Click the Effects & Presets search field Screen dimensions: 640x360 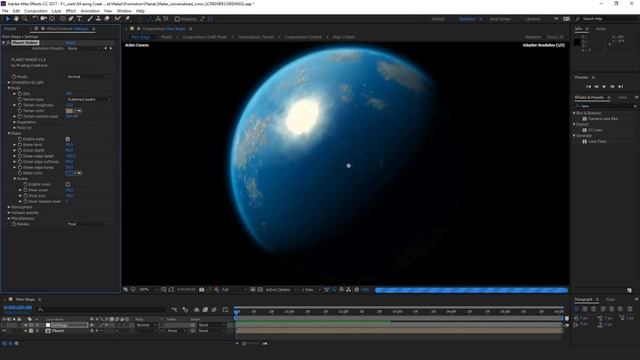pyautogui.click(x=606, y=106)
